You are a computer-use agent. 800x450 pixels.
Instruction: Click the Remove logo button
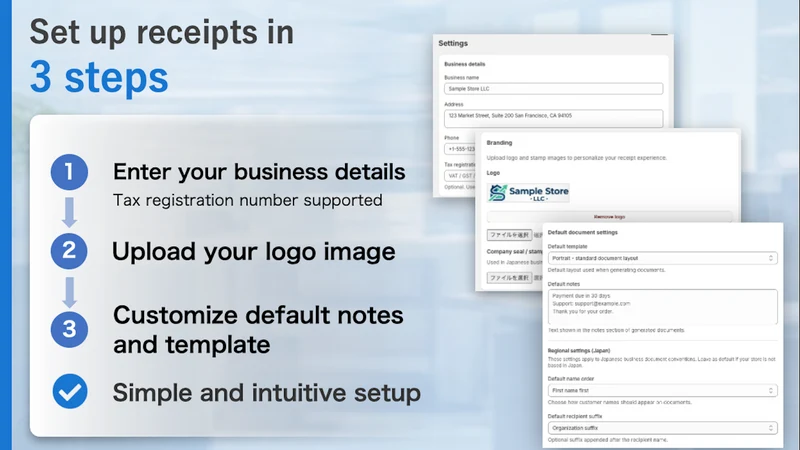610,217
